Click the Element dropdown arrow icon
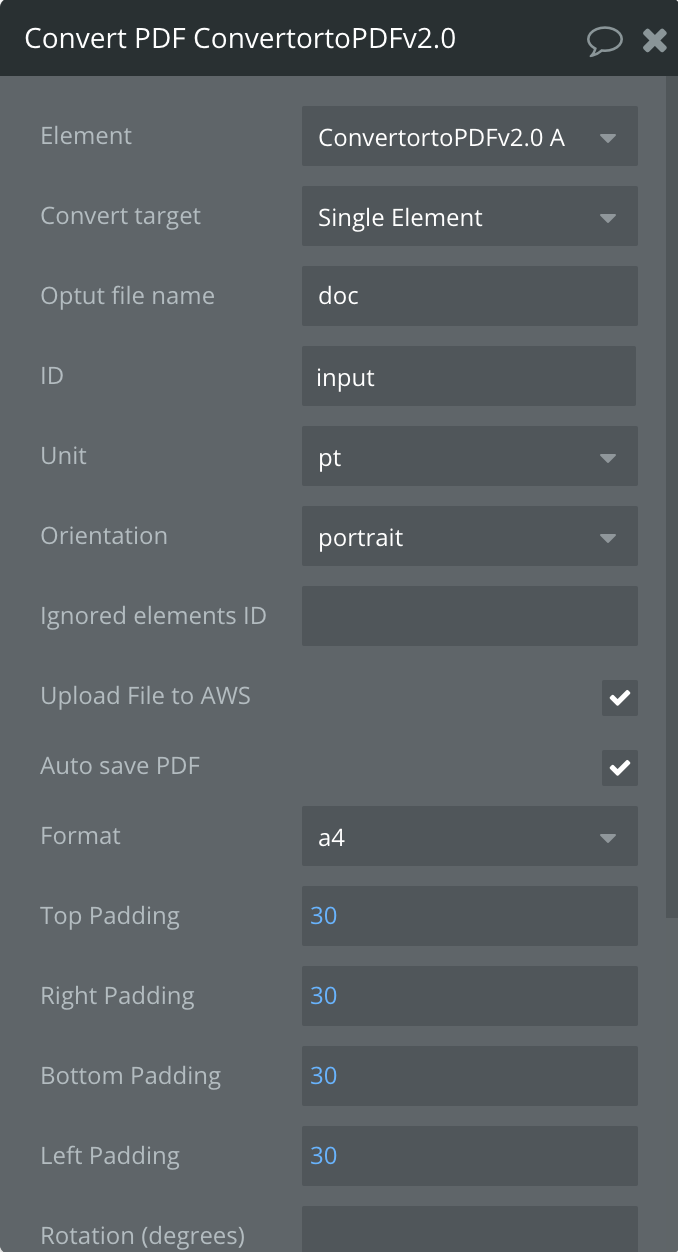This screenshot has height=1252, width=678. pos(608,138)
